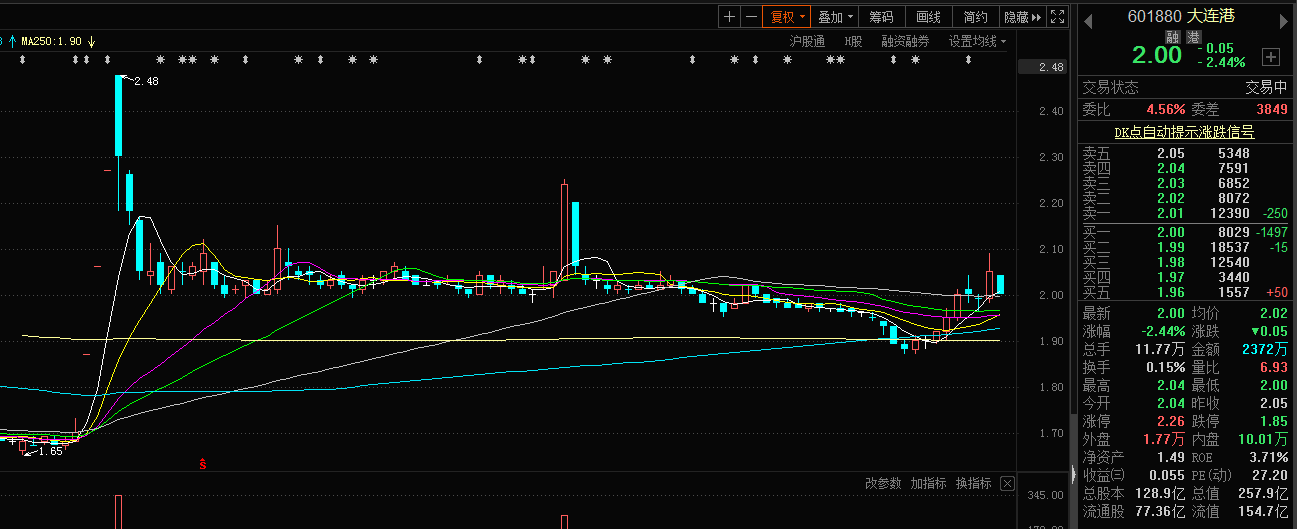This screenshot has width=1297, height=529.
Task: Switch to 筹码 chip distribution view
Action: [x=881, y=17]
